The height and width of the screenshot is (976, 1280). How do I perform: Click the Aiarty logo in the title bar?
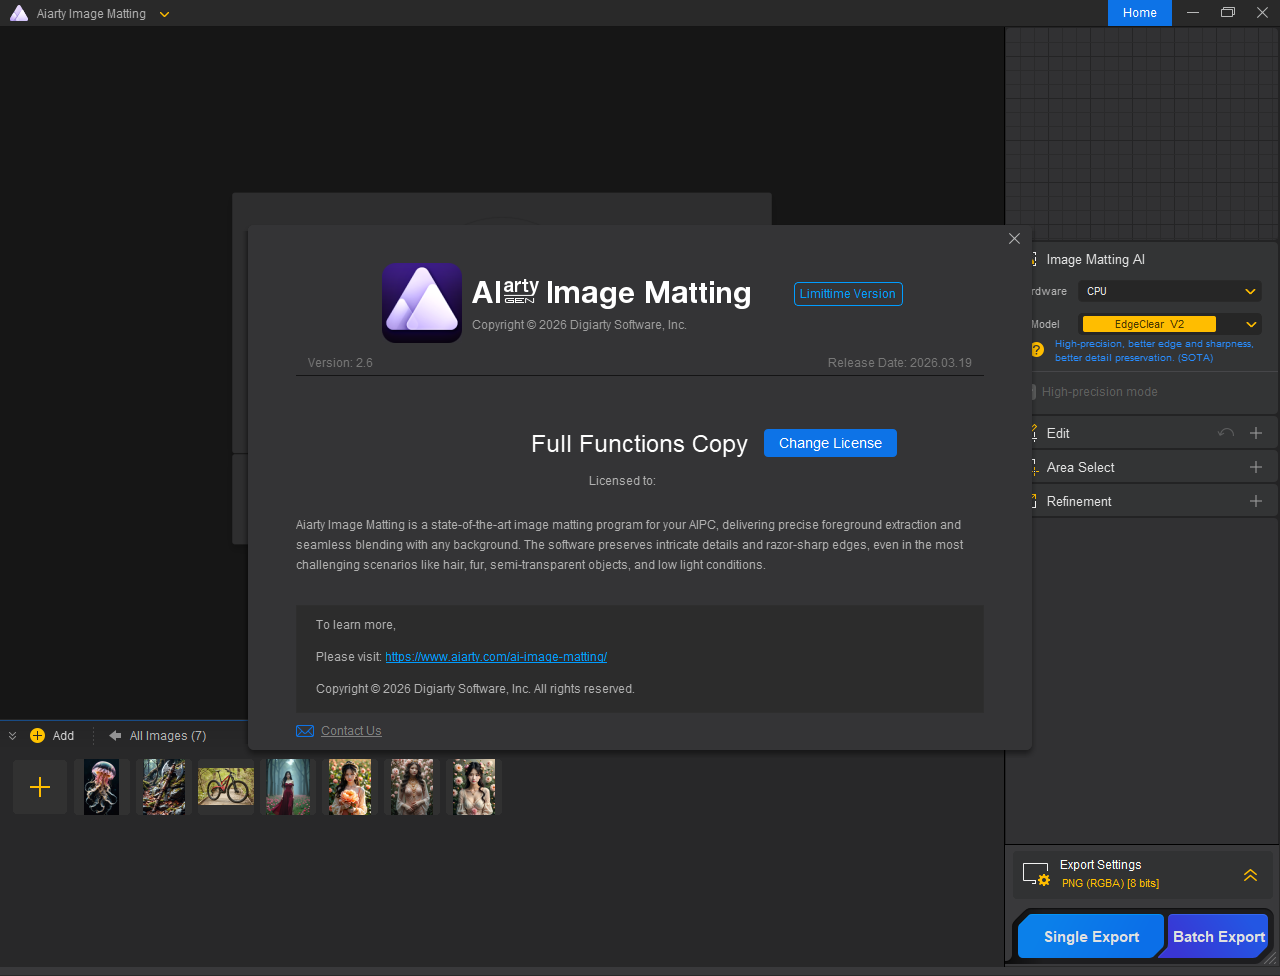coord(18,14)
